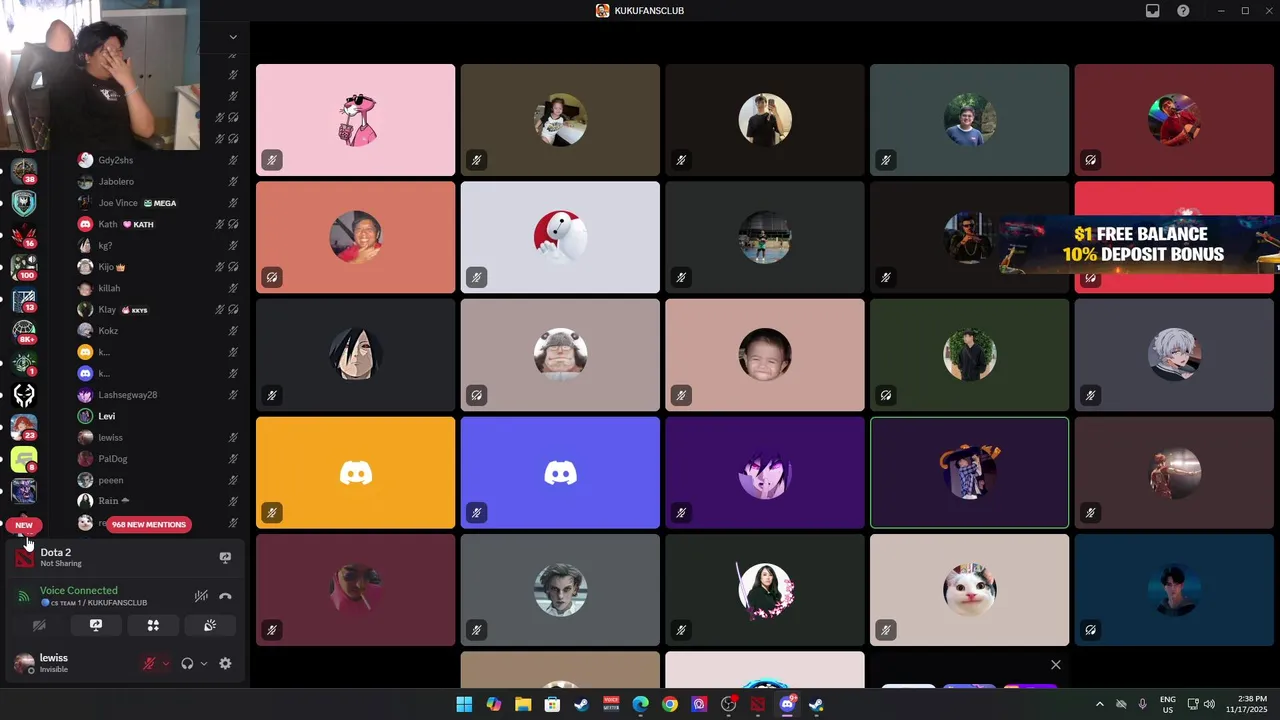The image size is (1280, 720).
Task: Launch Google Chrome from taskbar
Action: [670, 704]
